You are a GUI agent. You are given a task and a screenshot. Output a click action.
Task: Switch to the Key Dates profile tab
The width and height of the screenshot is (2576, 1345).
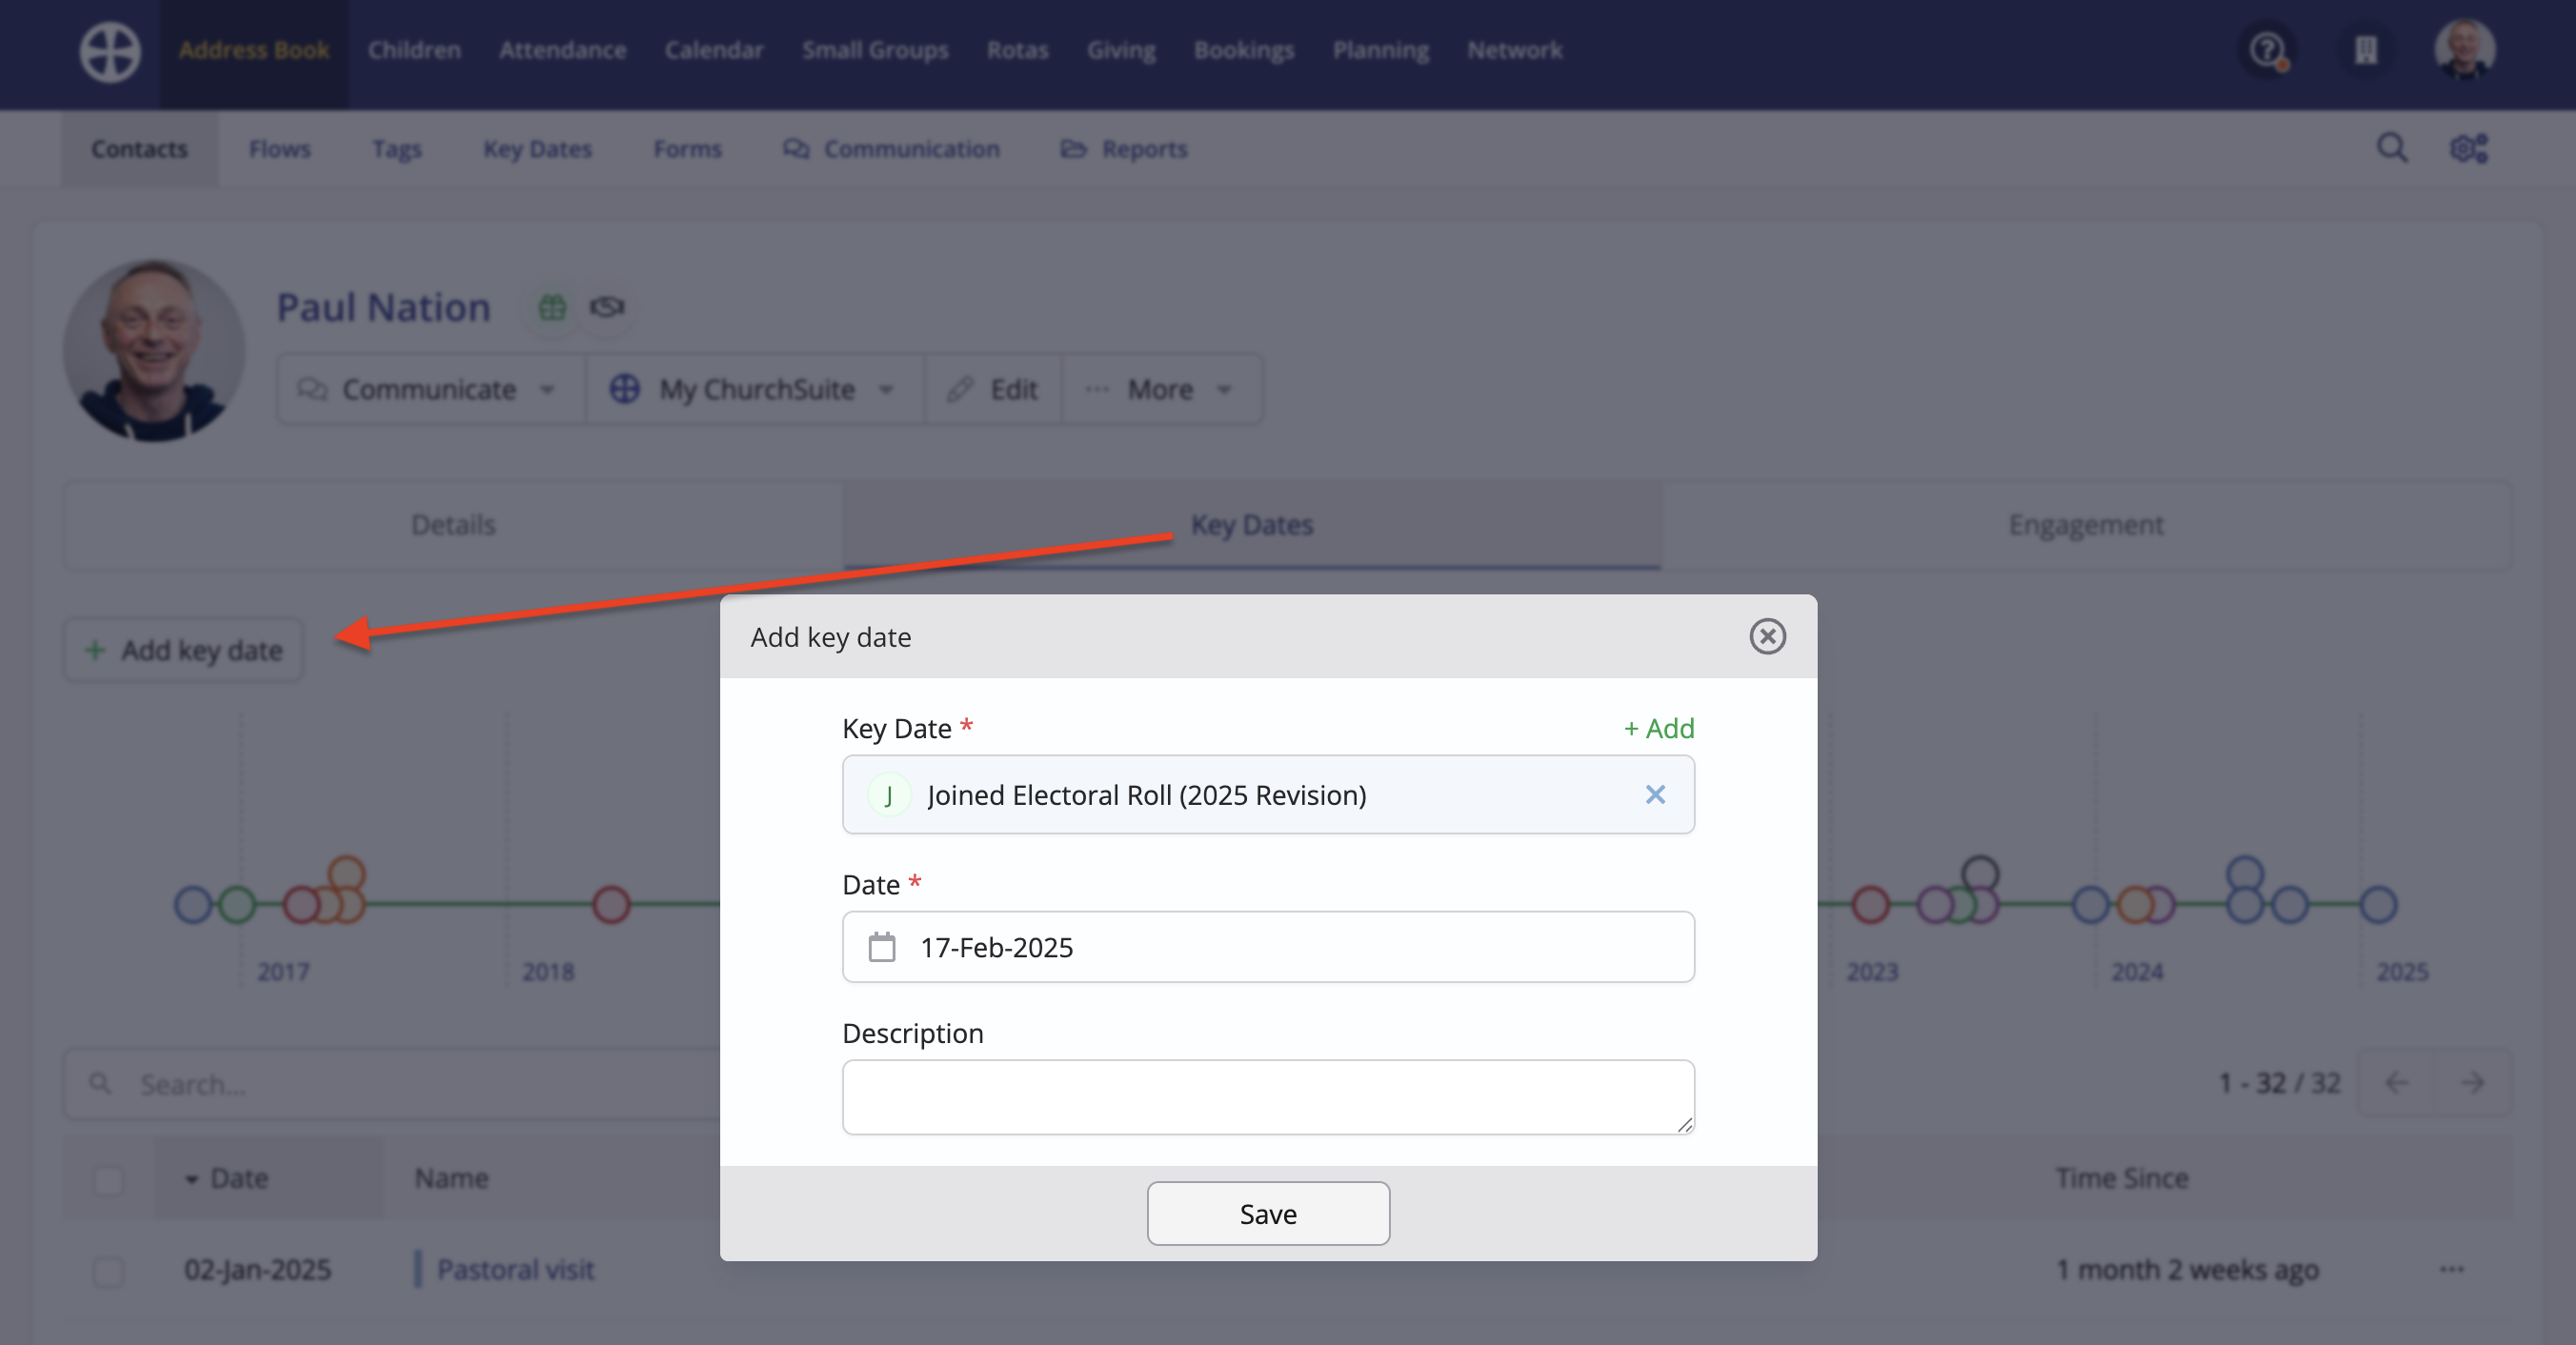point(1252,525)
